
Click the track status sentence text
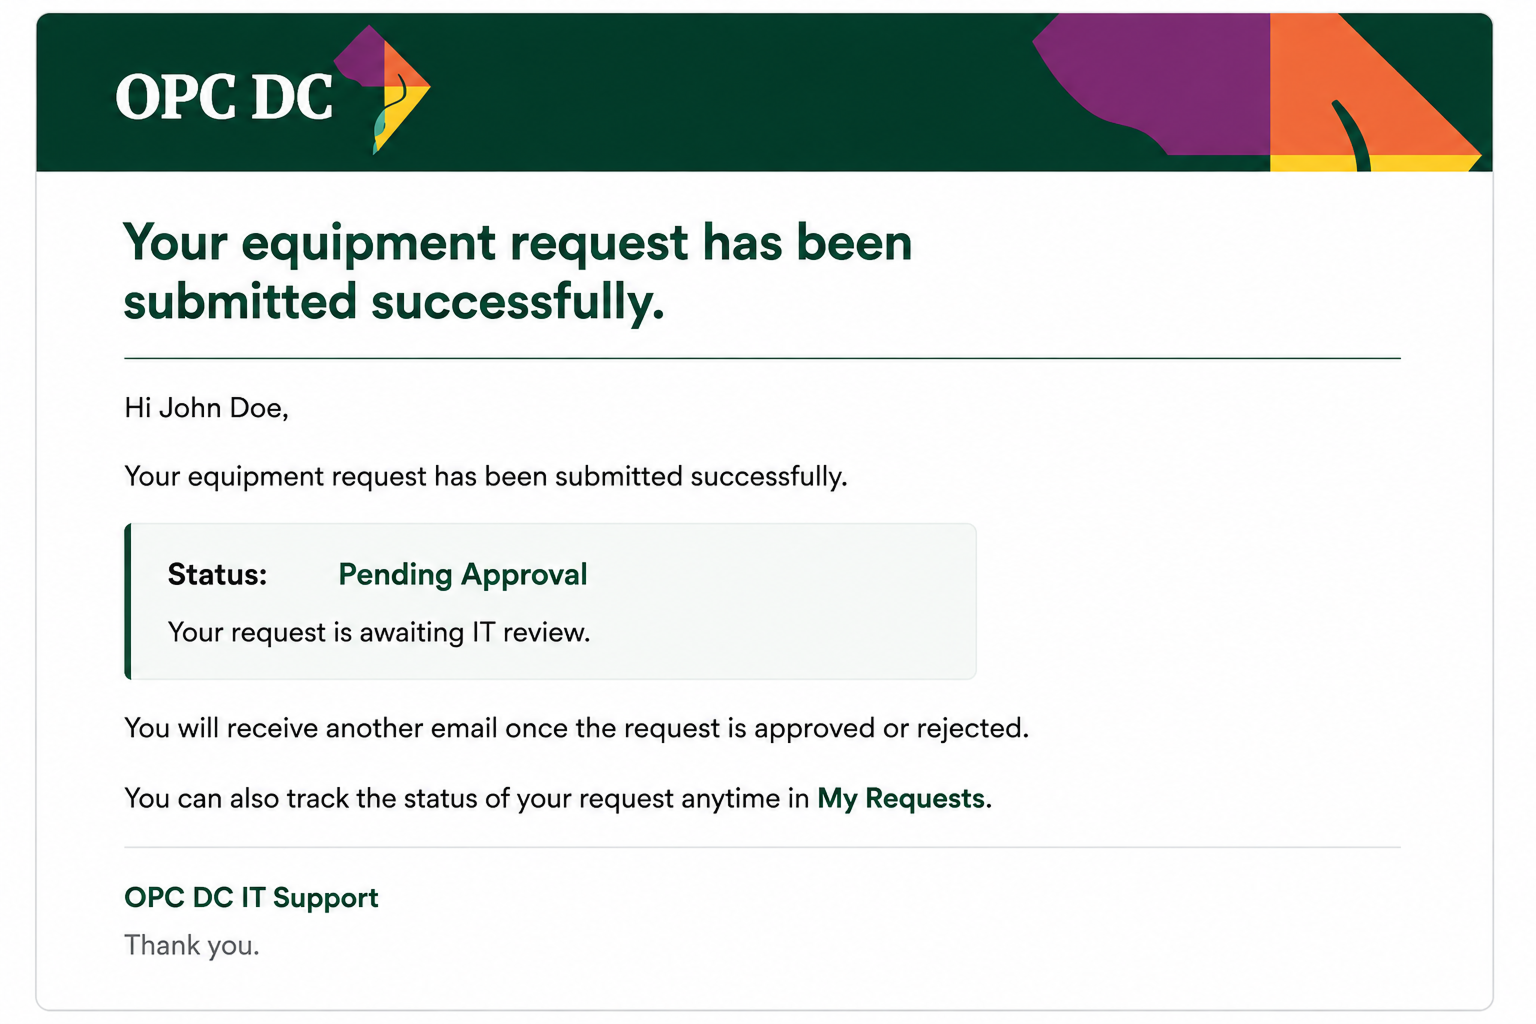558,798
